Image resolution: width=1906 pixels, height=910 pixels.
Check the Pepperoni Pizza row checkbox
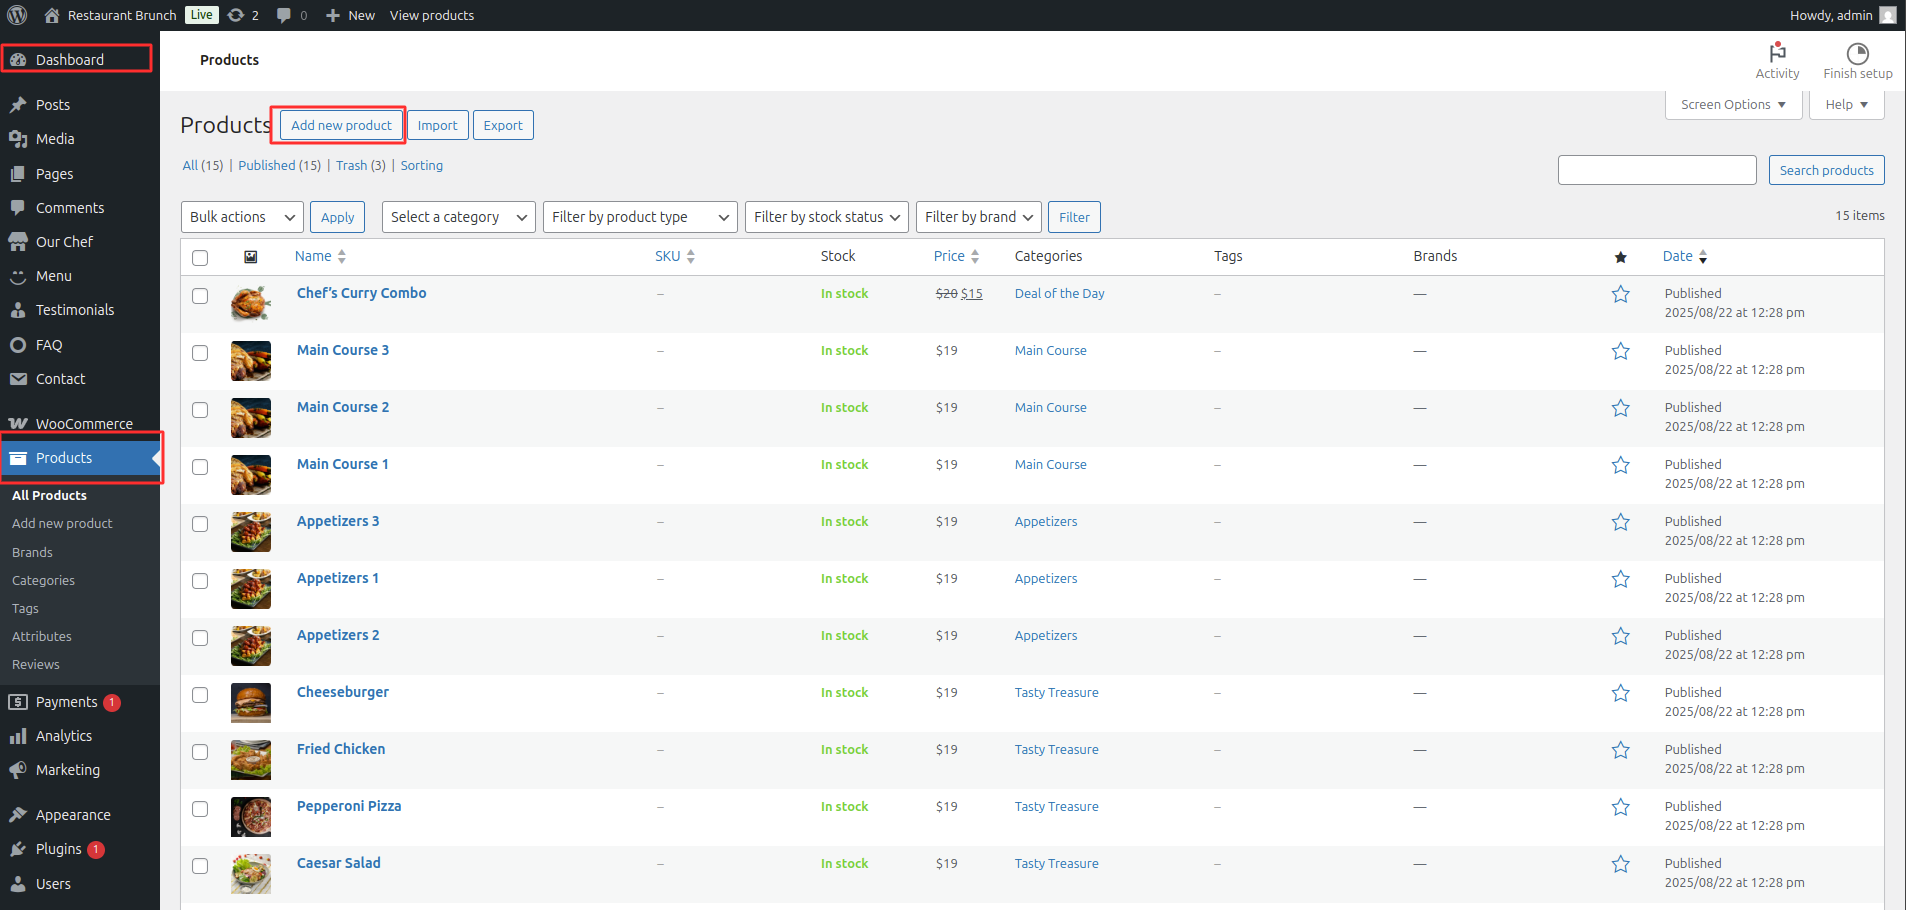tap(200, 809)
